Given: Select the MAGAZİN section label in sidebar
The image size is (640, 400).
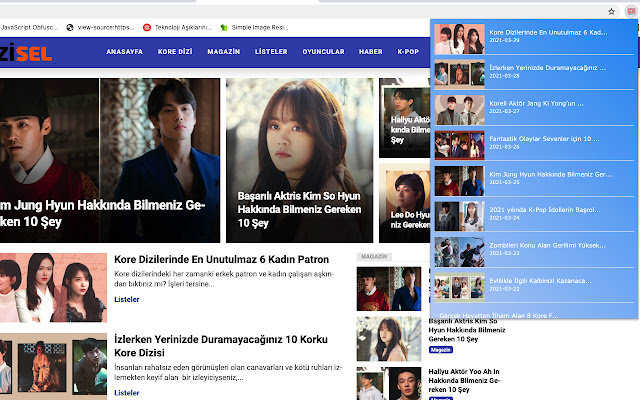Looking at the screenshot, I should pyautogui.click(x=374, y=256).
